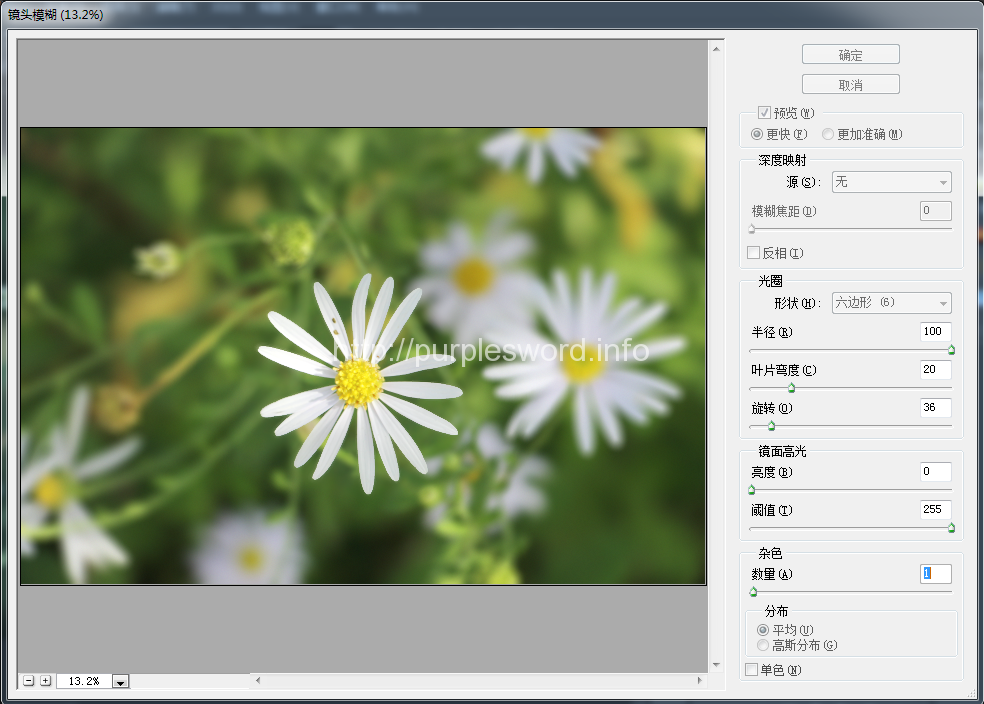The image size is (984, 704).
Task: Click the zoom out minus icon
Action: pos(29,681)
